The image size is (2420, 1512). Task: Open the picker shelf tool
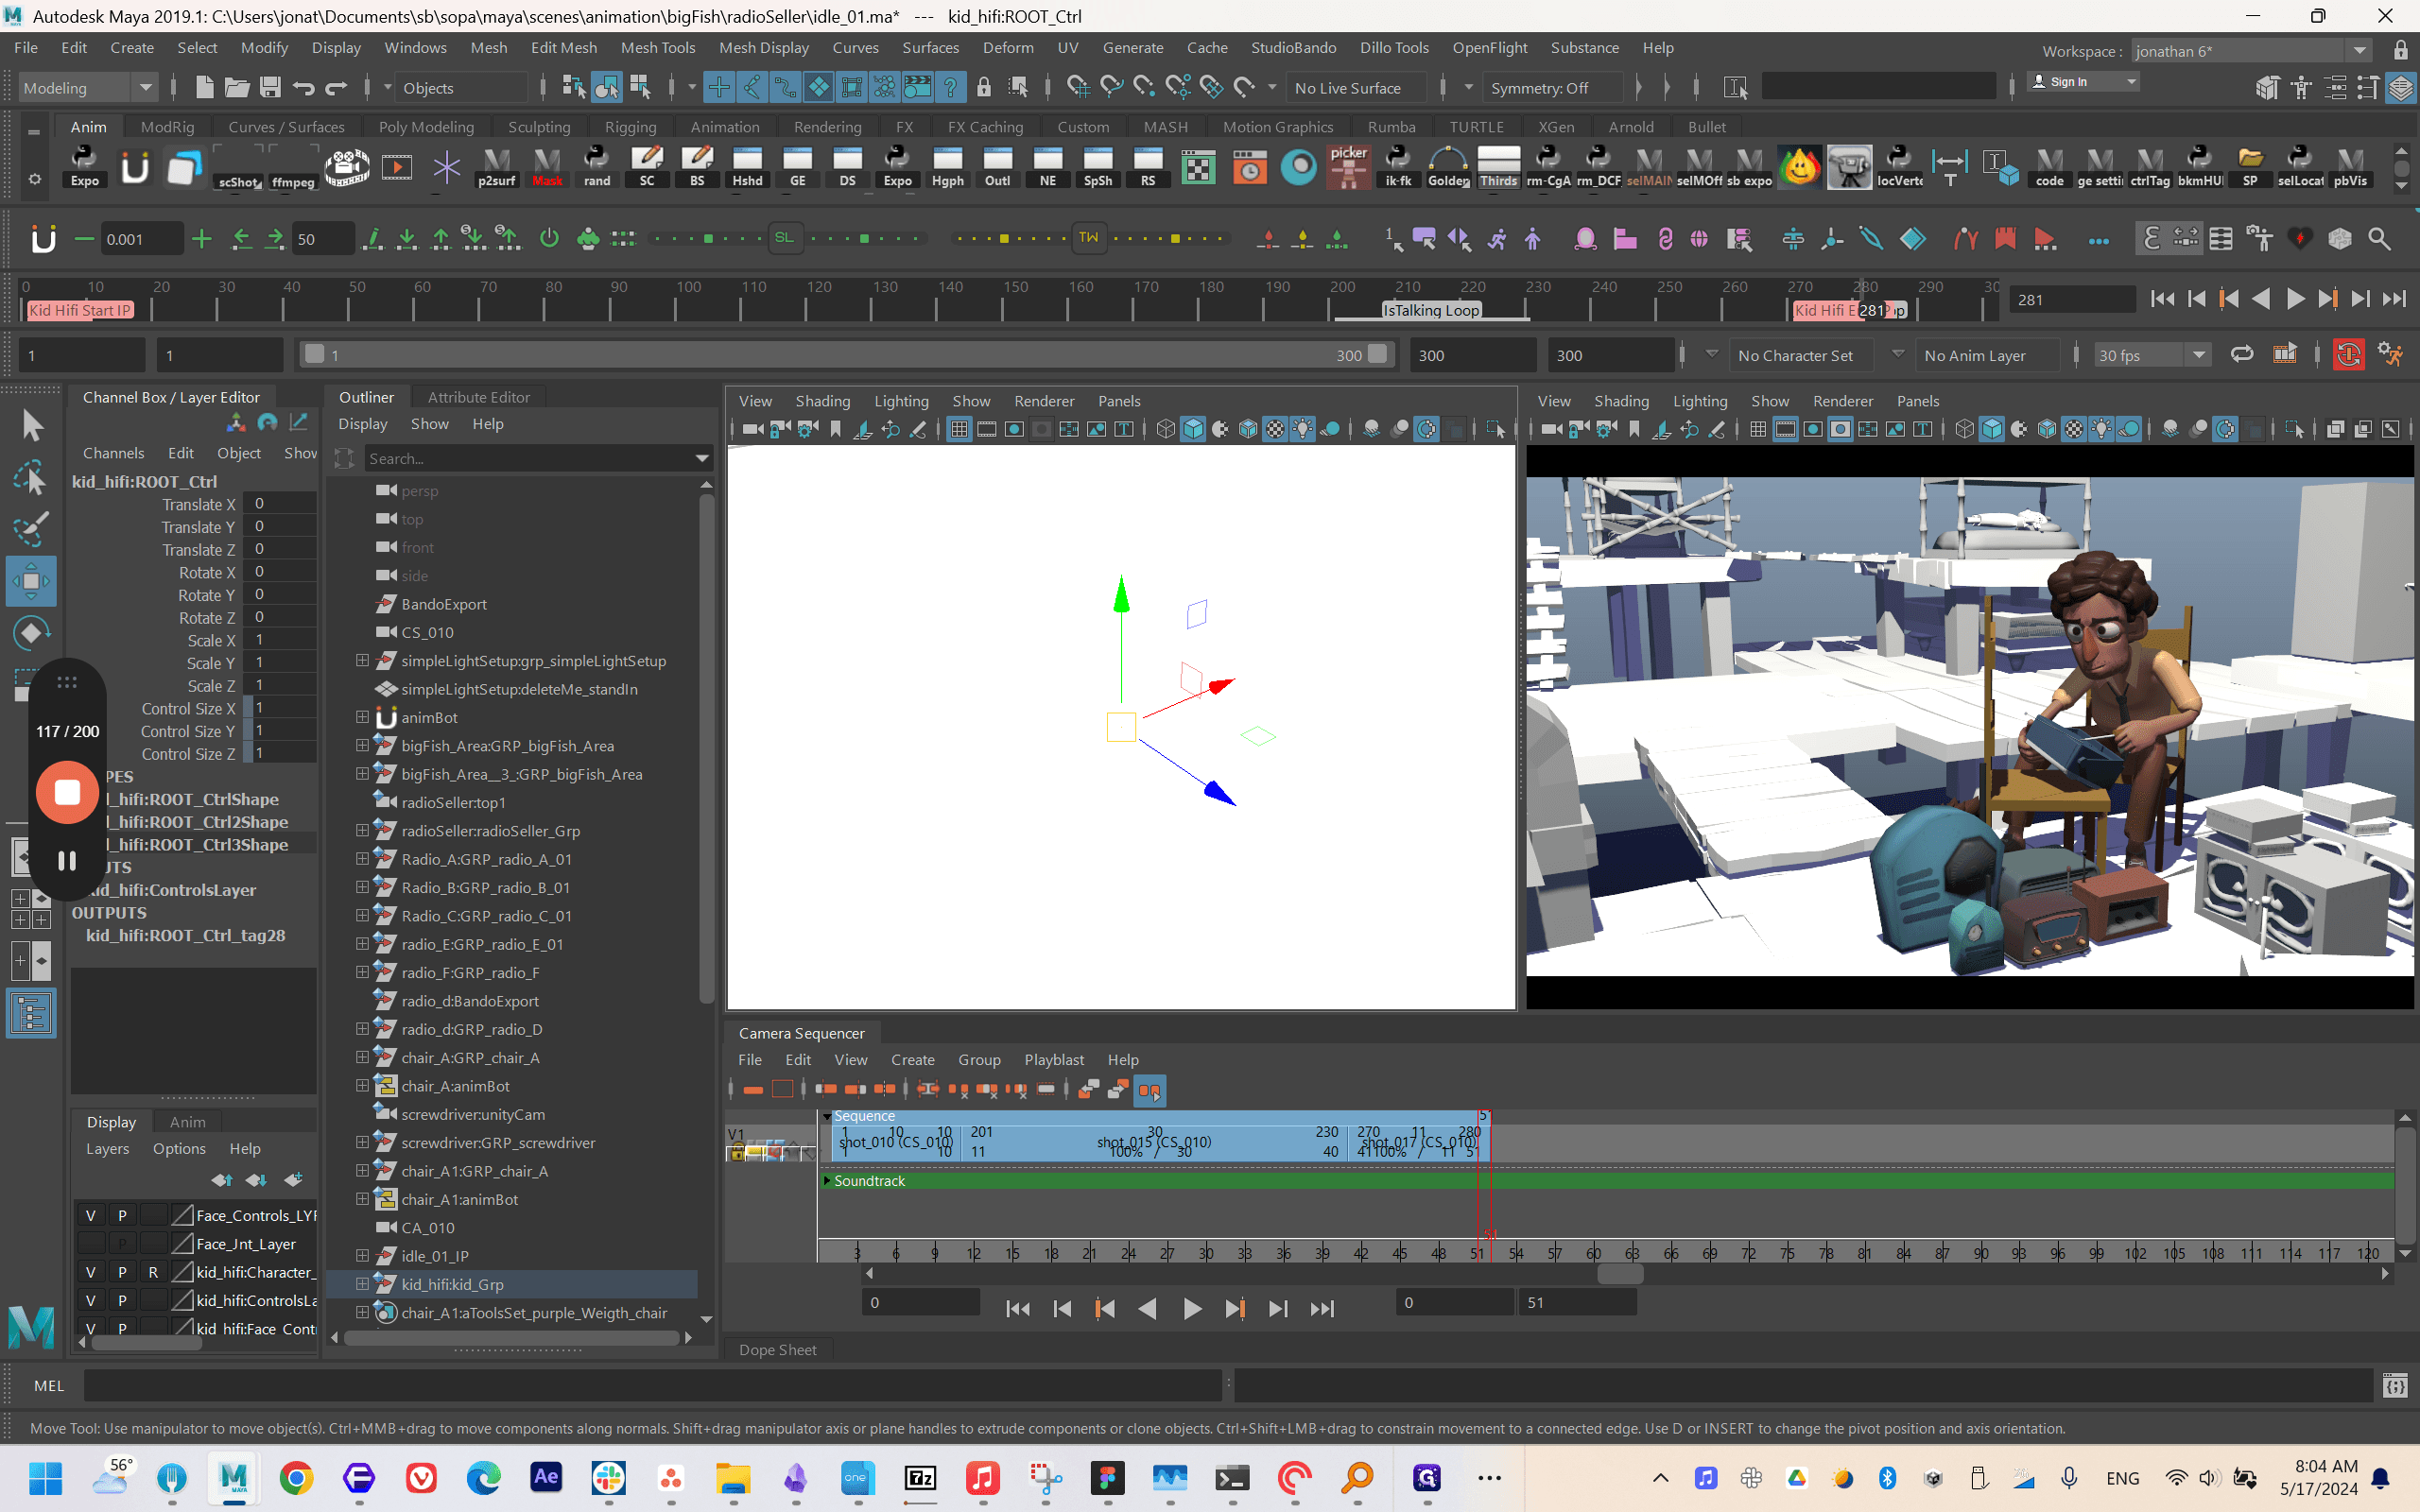point(1348,167)
